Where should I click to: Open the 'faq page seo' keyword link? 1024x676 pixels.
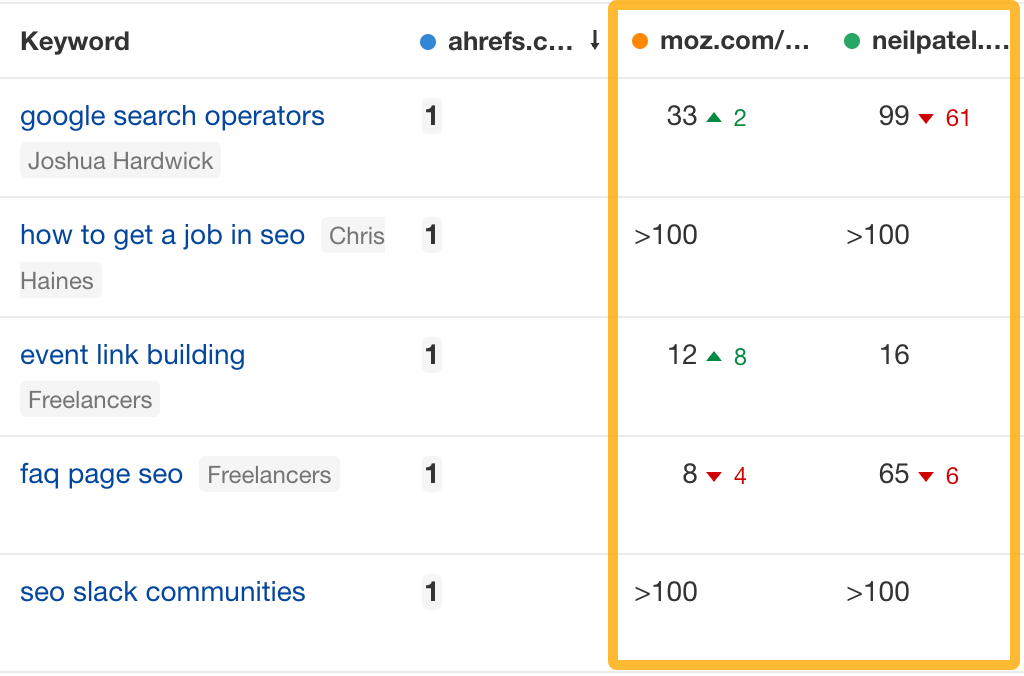coord(101,474)
